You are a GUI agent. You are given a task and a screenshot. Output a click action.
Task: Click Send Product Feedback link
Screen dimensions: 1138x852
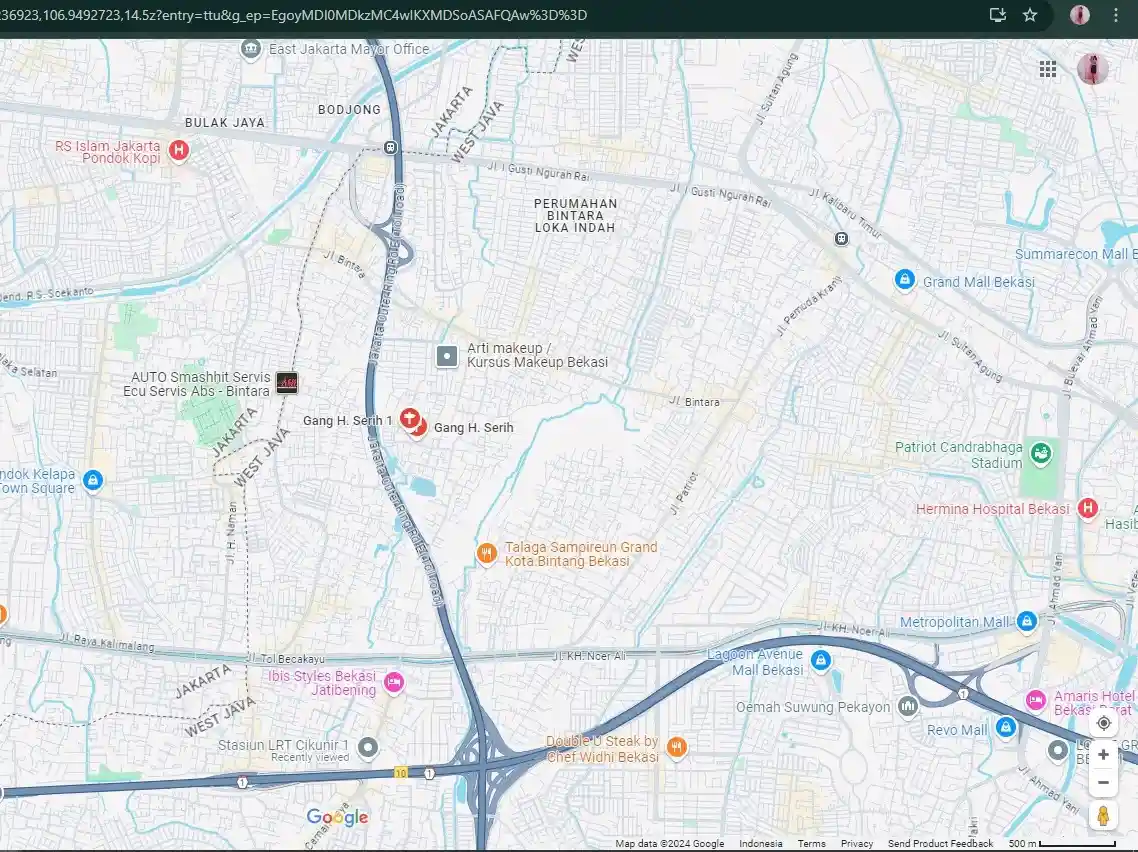[x=940, y=844]
